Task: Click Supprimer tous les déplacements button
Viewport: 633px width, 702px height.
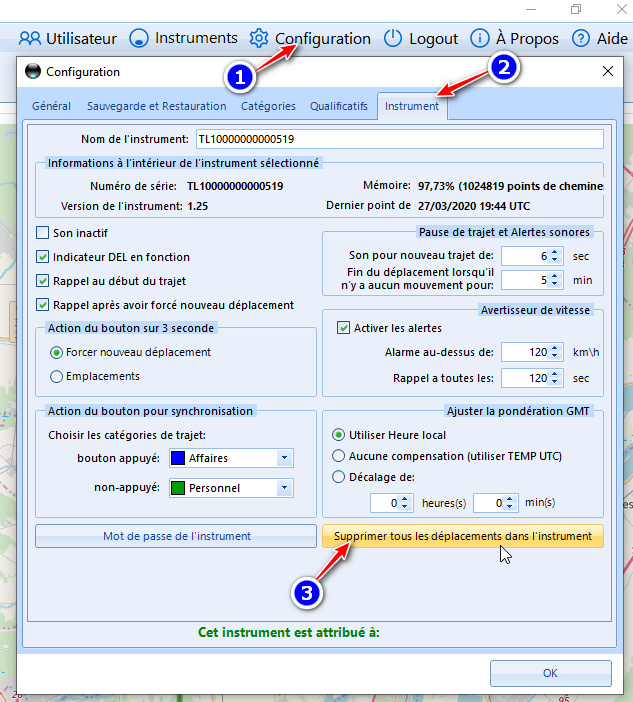Action: pyautogui.click(x=463, y=536)
